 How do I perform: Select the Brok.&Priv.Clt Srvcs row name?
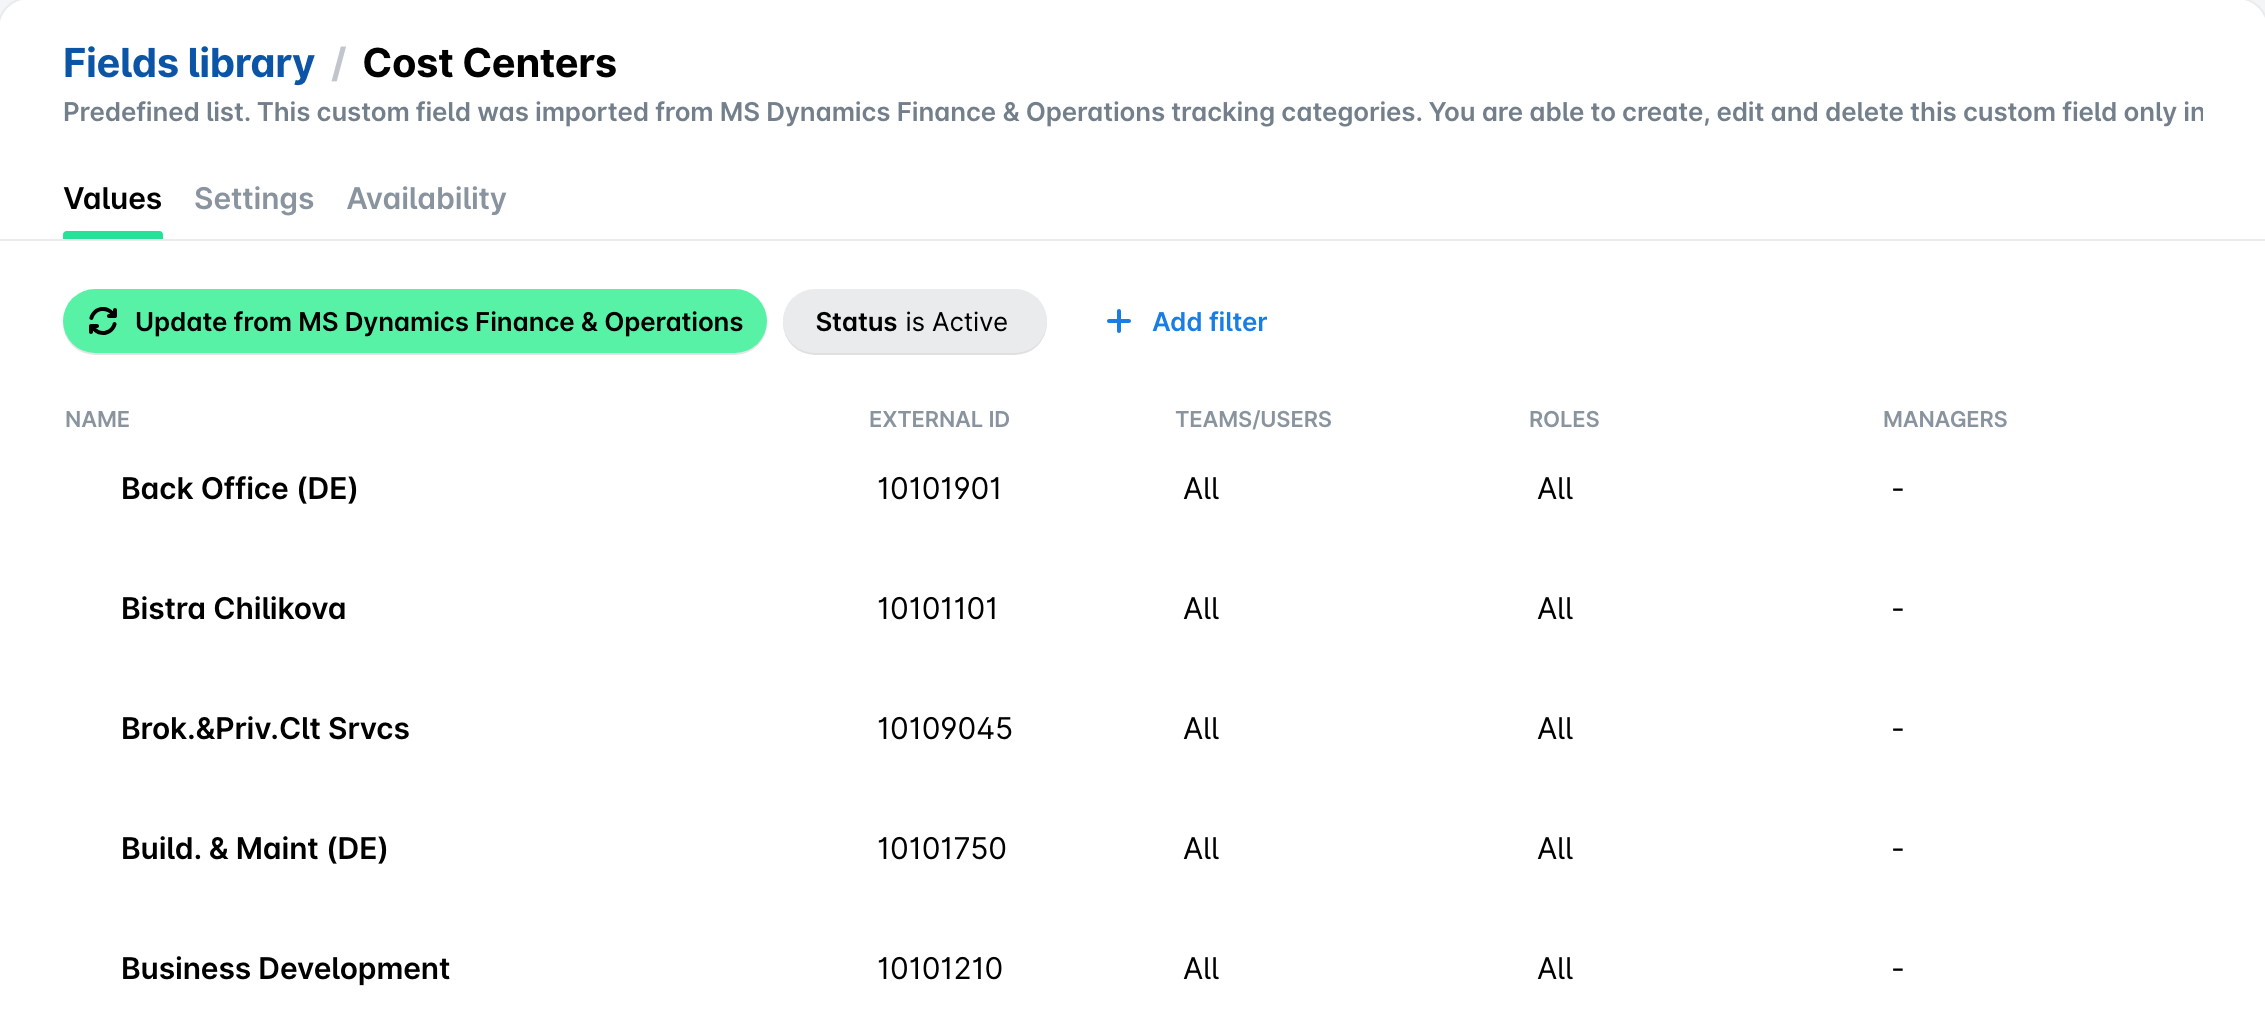(265, 728)
